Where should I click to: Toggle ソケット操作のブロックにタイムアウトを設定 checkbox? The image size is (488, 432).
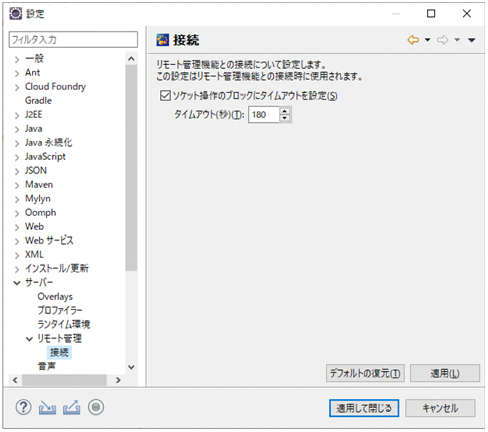pos(165,96)
